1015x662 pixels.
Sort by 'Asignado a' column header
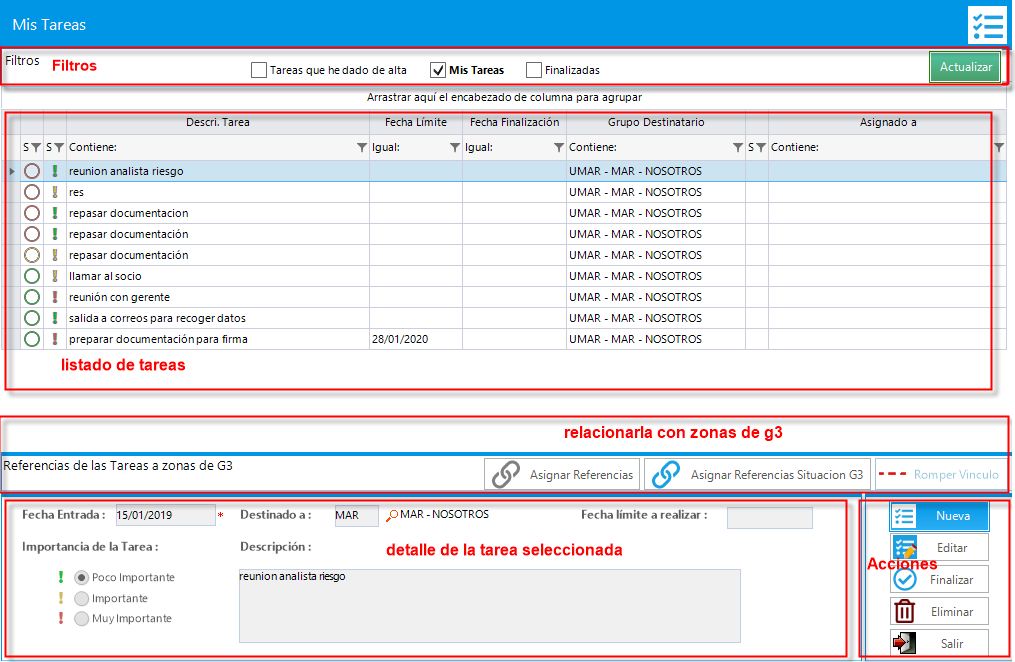click(x=887, y=122)
